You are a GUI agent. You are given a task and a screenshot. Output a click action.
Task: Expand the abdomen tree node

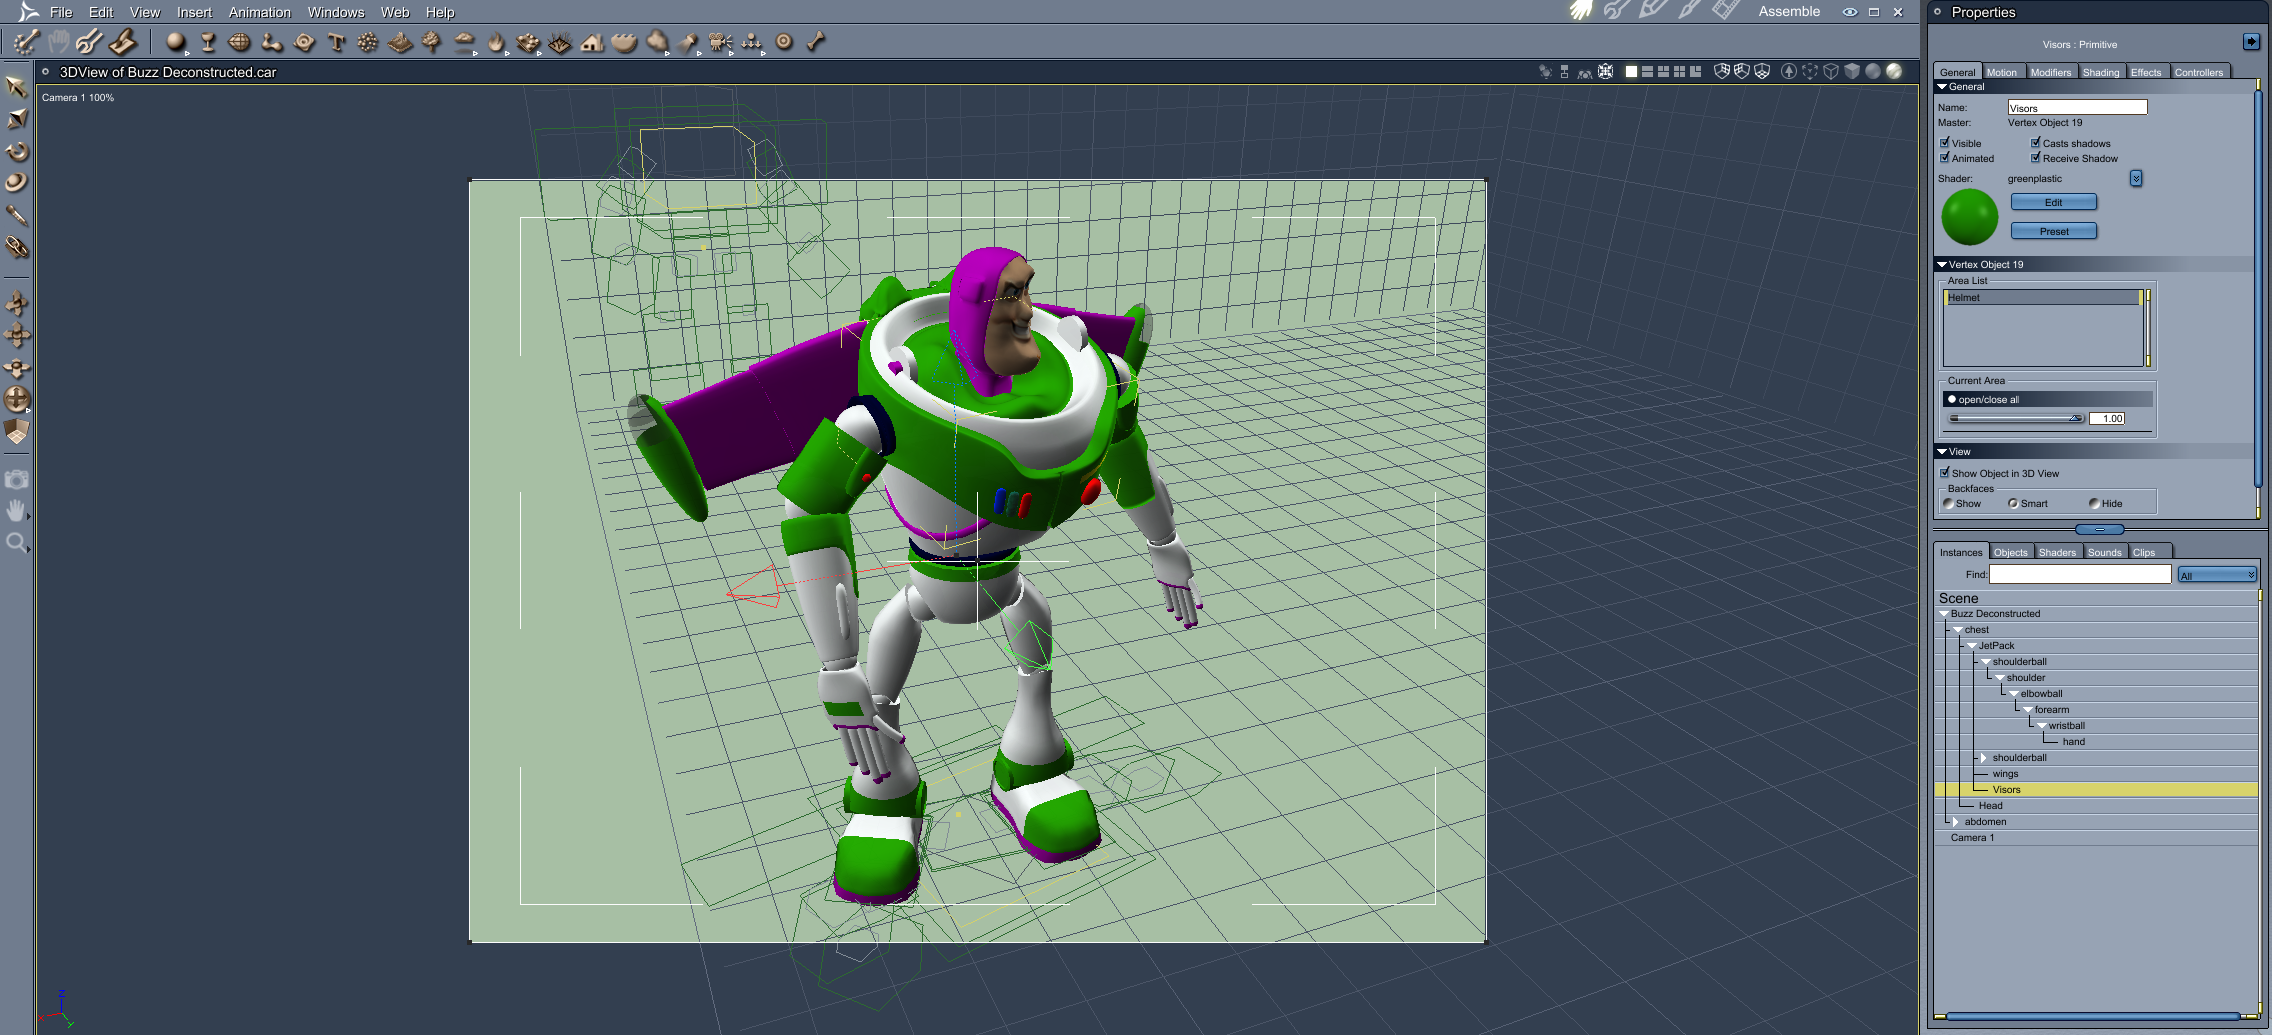pos(1956,822)
